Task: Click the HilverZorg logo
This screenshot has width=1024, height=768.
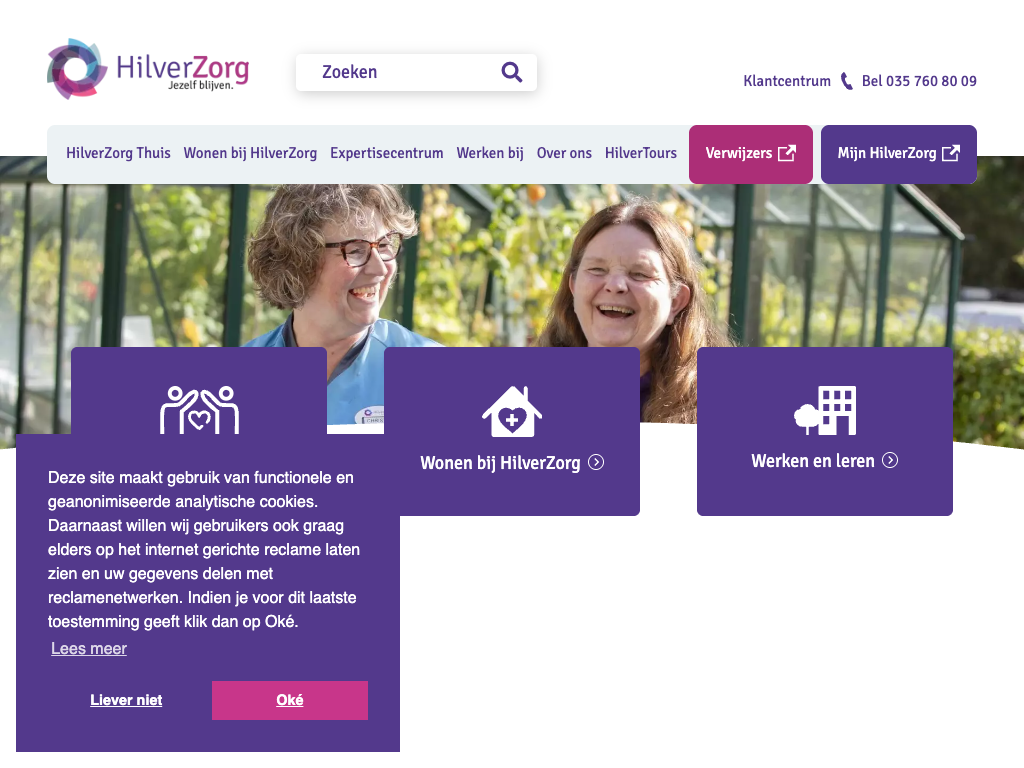Action: pos(148,69)
